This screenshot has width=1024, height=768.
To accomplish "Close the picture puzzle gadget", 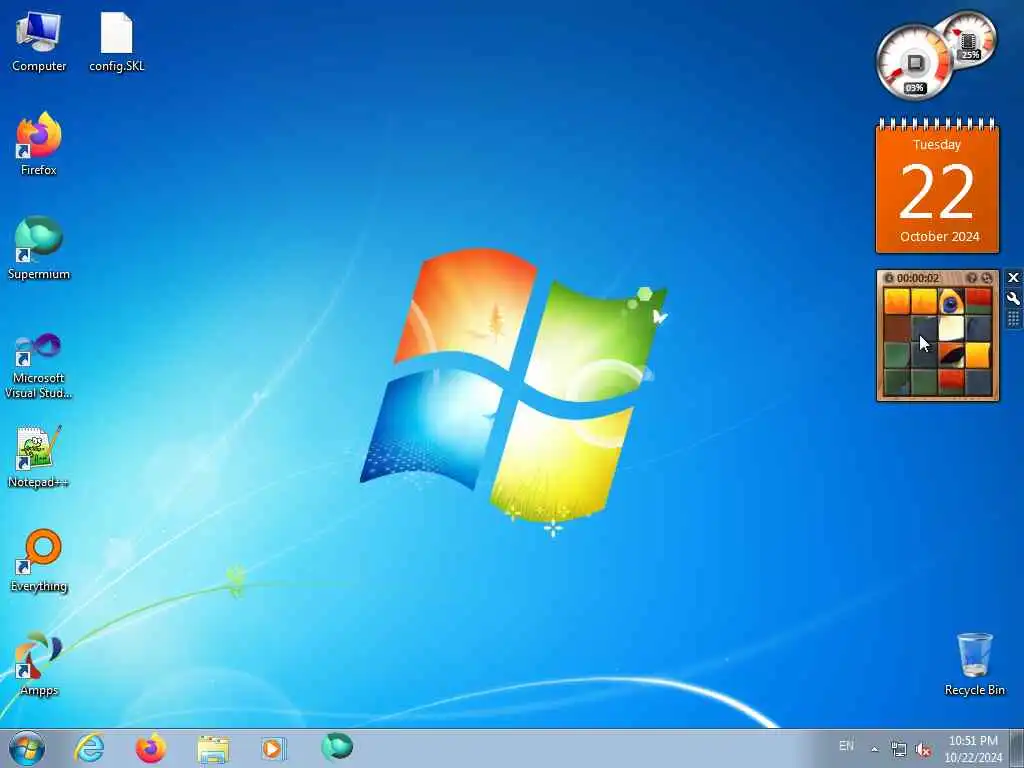I will click(1014, 278).
